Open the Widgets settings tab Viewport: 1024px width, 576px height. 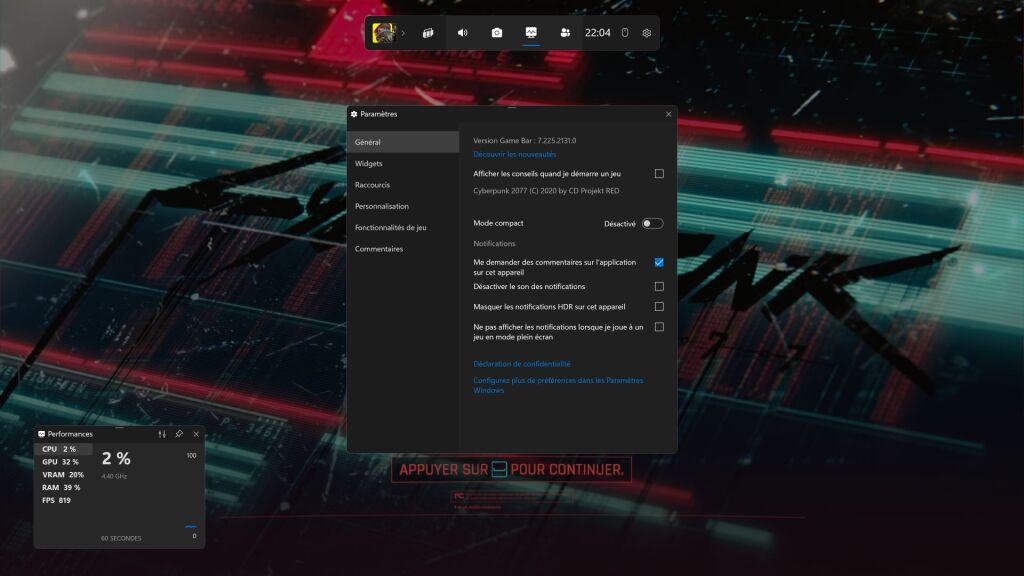click(x=403, y=163)
